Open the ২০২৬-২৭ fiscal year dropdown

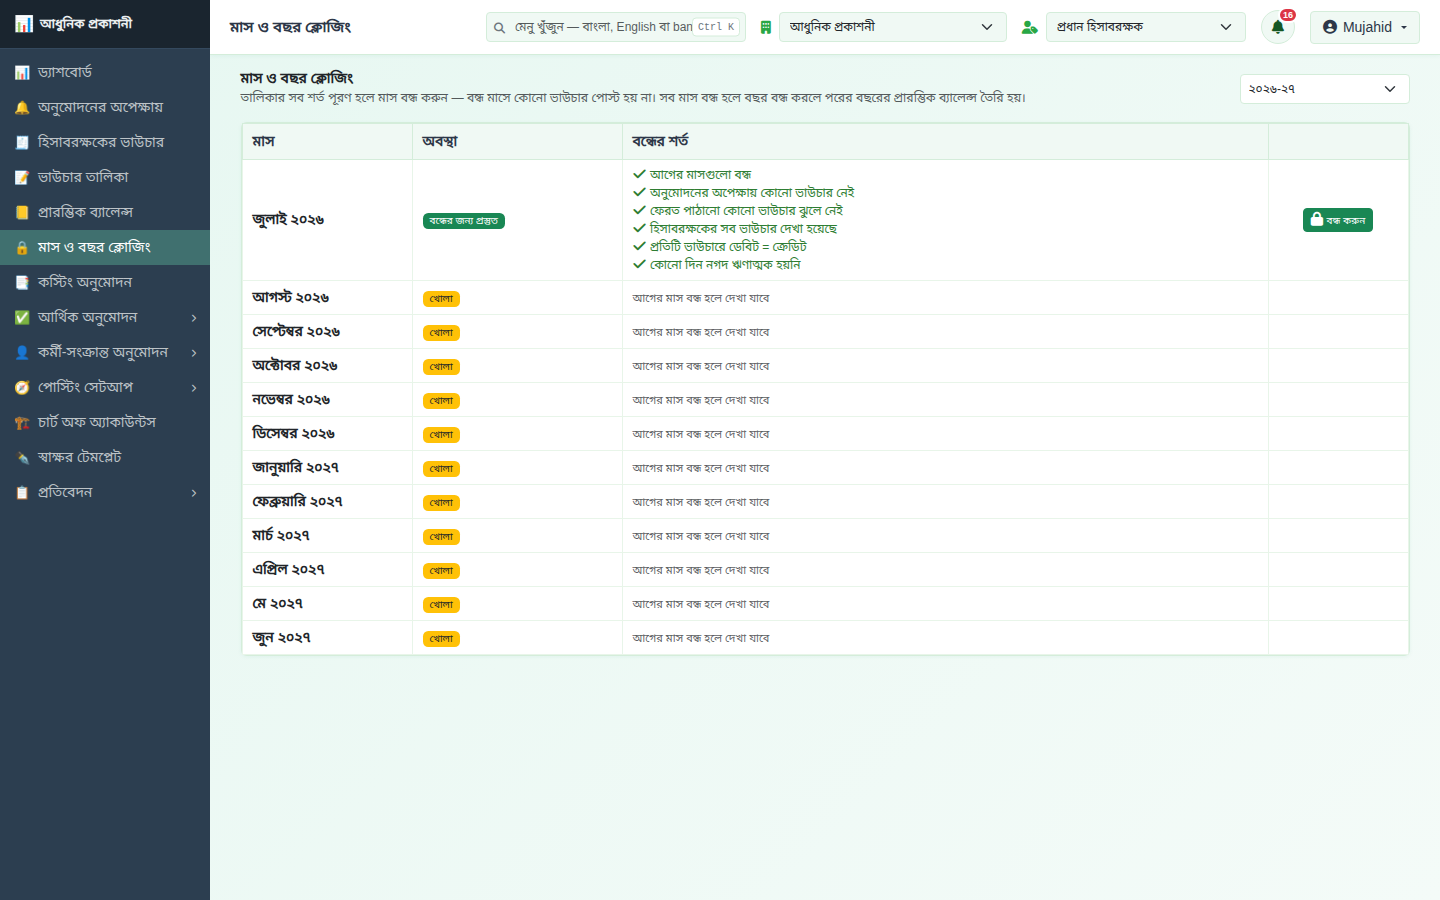click(x=1324, y=89)
